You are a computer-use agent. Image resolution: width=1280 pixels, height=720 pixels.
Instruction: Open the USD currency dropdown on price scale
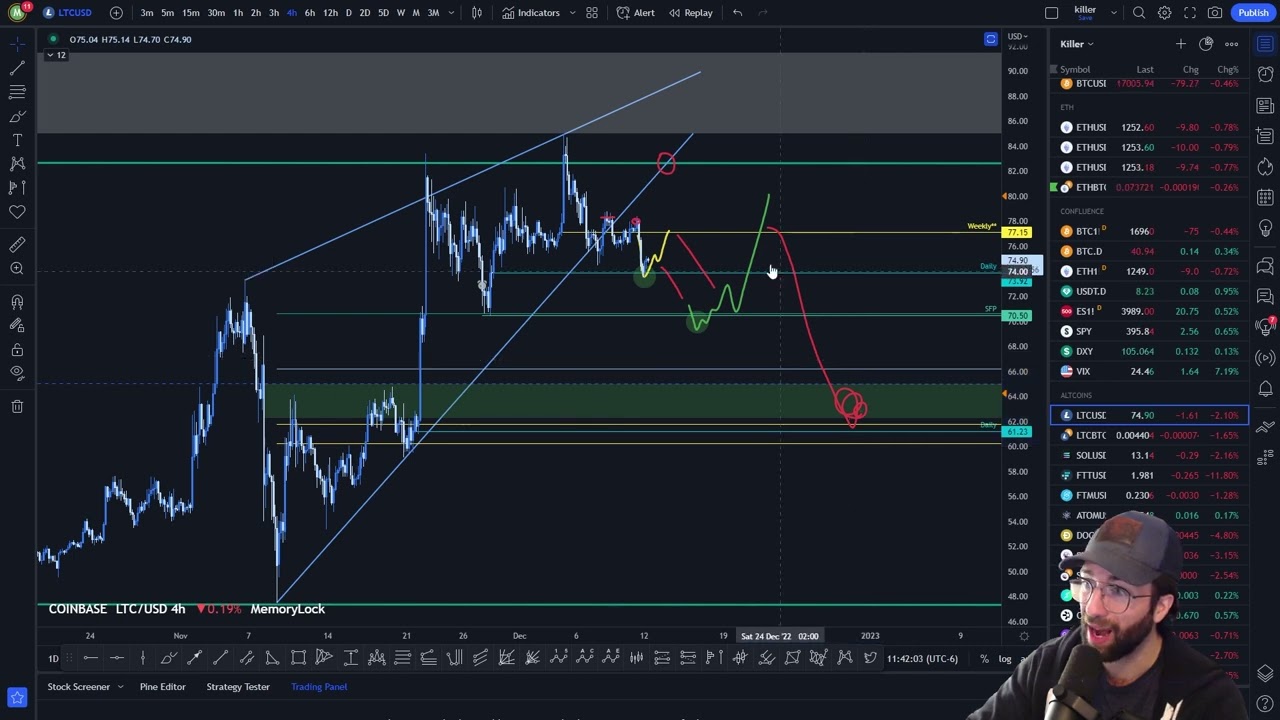1019,37
